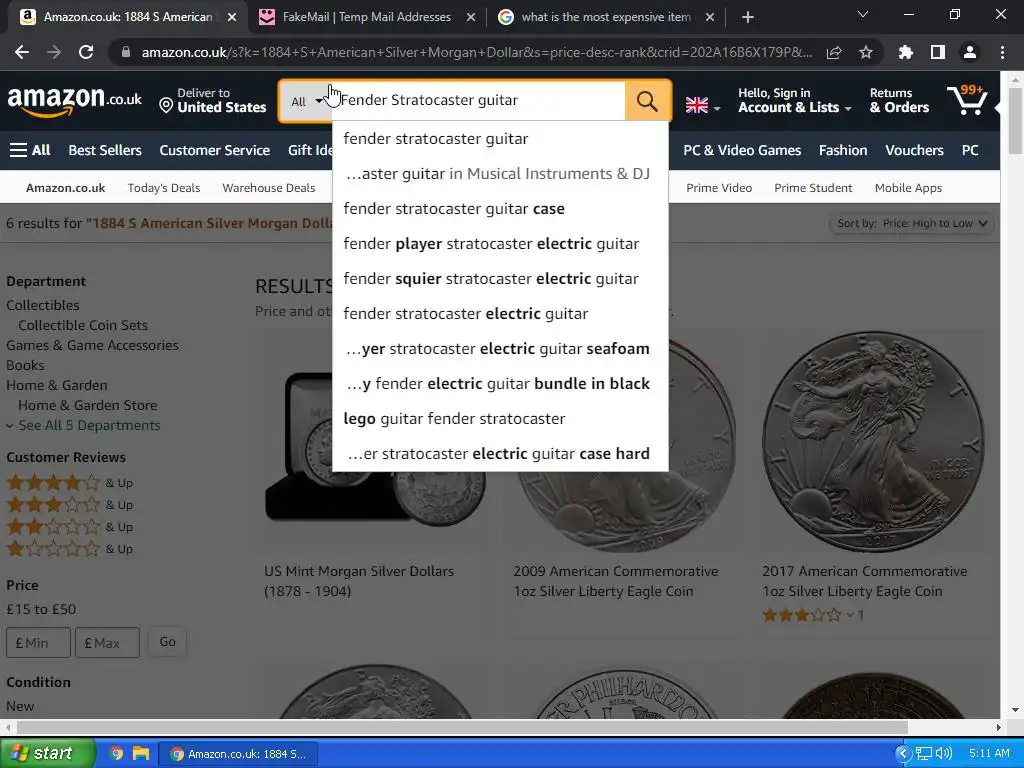Close the Amazon.co.uk tab
The width and height of the screenshot is (1024, 768).
(x=232, y=17)
